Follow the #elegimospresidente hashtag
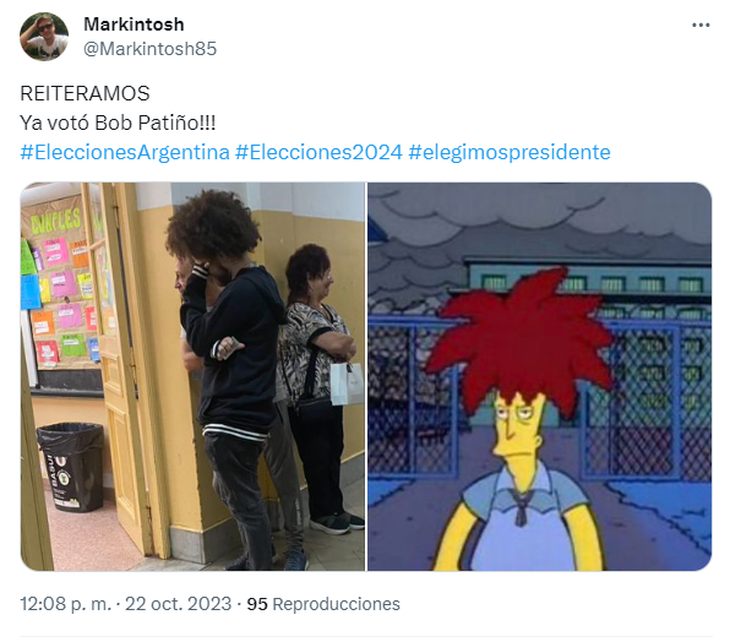This screenshot has height=642, width=730. coord(509,152)
